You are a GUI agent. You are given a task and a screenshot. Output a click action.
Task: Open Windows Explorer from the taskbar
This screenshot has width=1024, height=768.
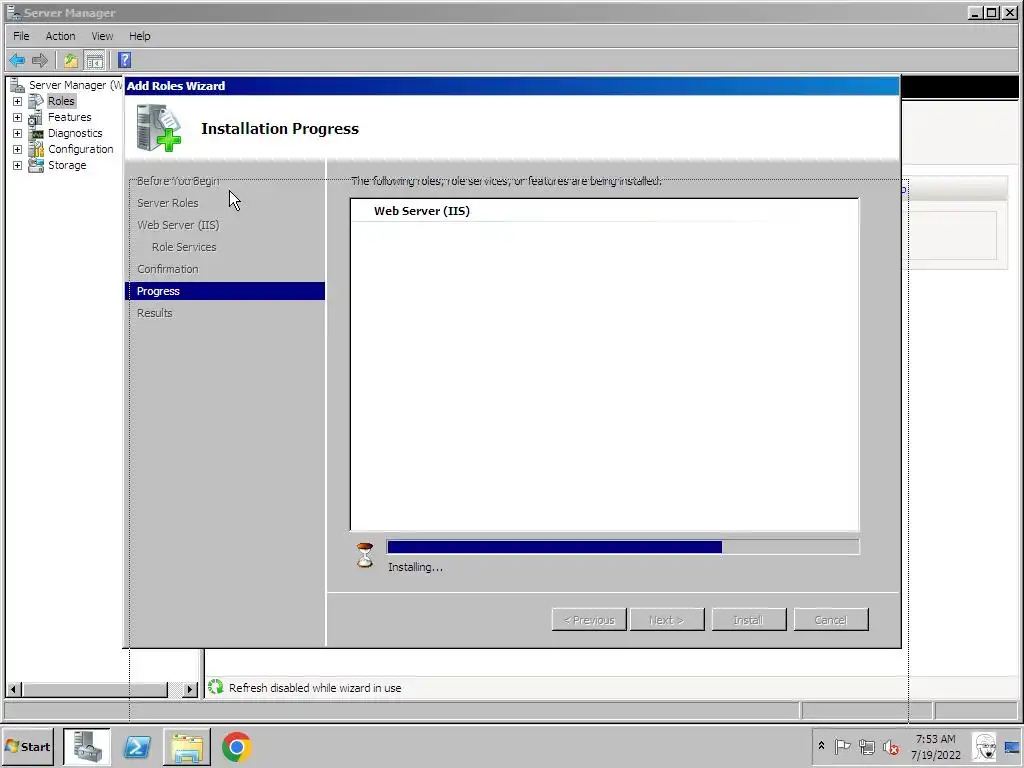(187, 747)
